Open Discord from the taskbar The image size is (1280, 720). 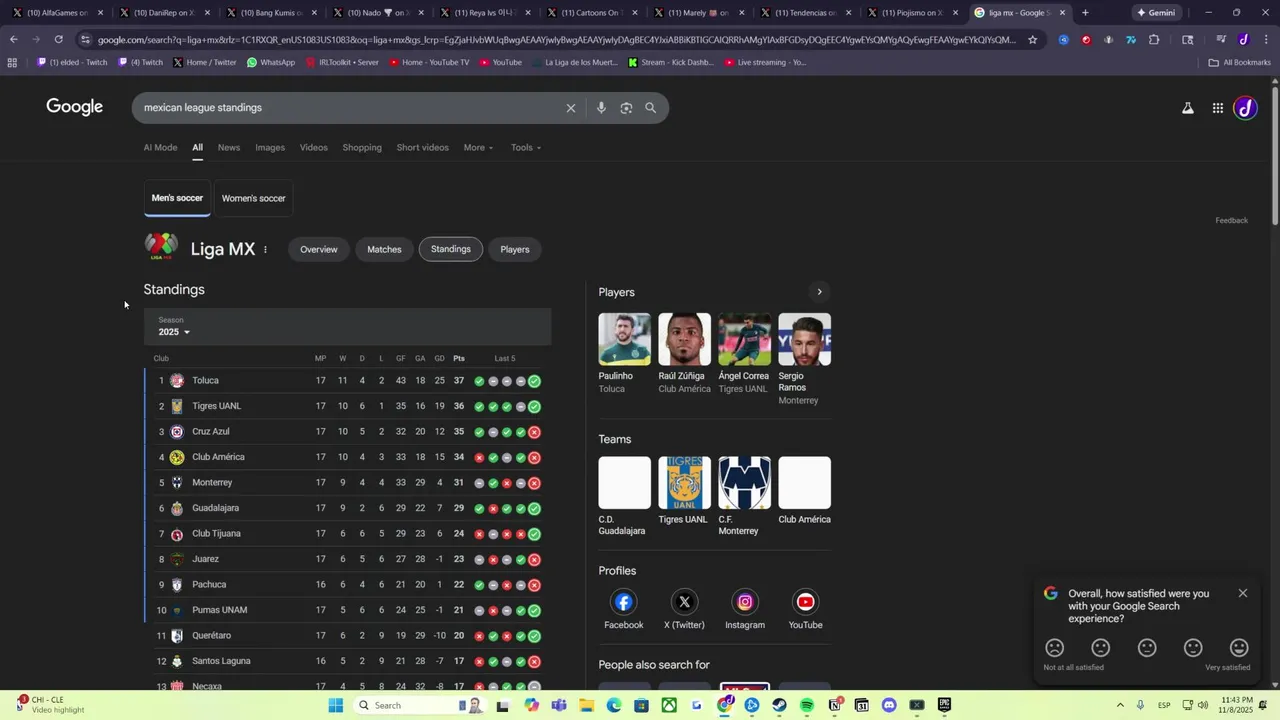coord(889,705)
